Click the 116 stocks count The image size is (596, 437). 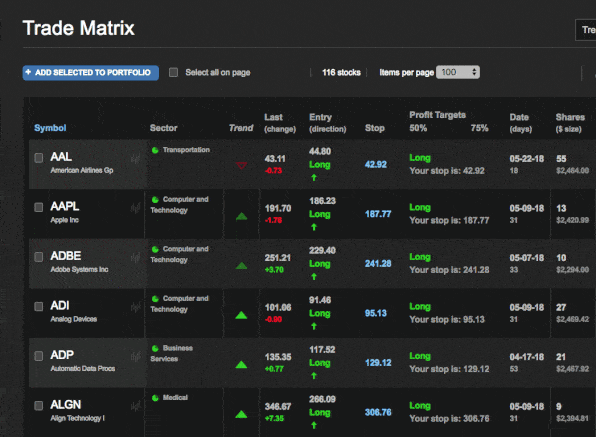click(341, 72)
